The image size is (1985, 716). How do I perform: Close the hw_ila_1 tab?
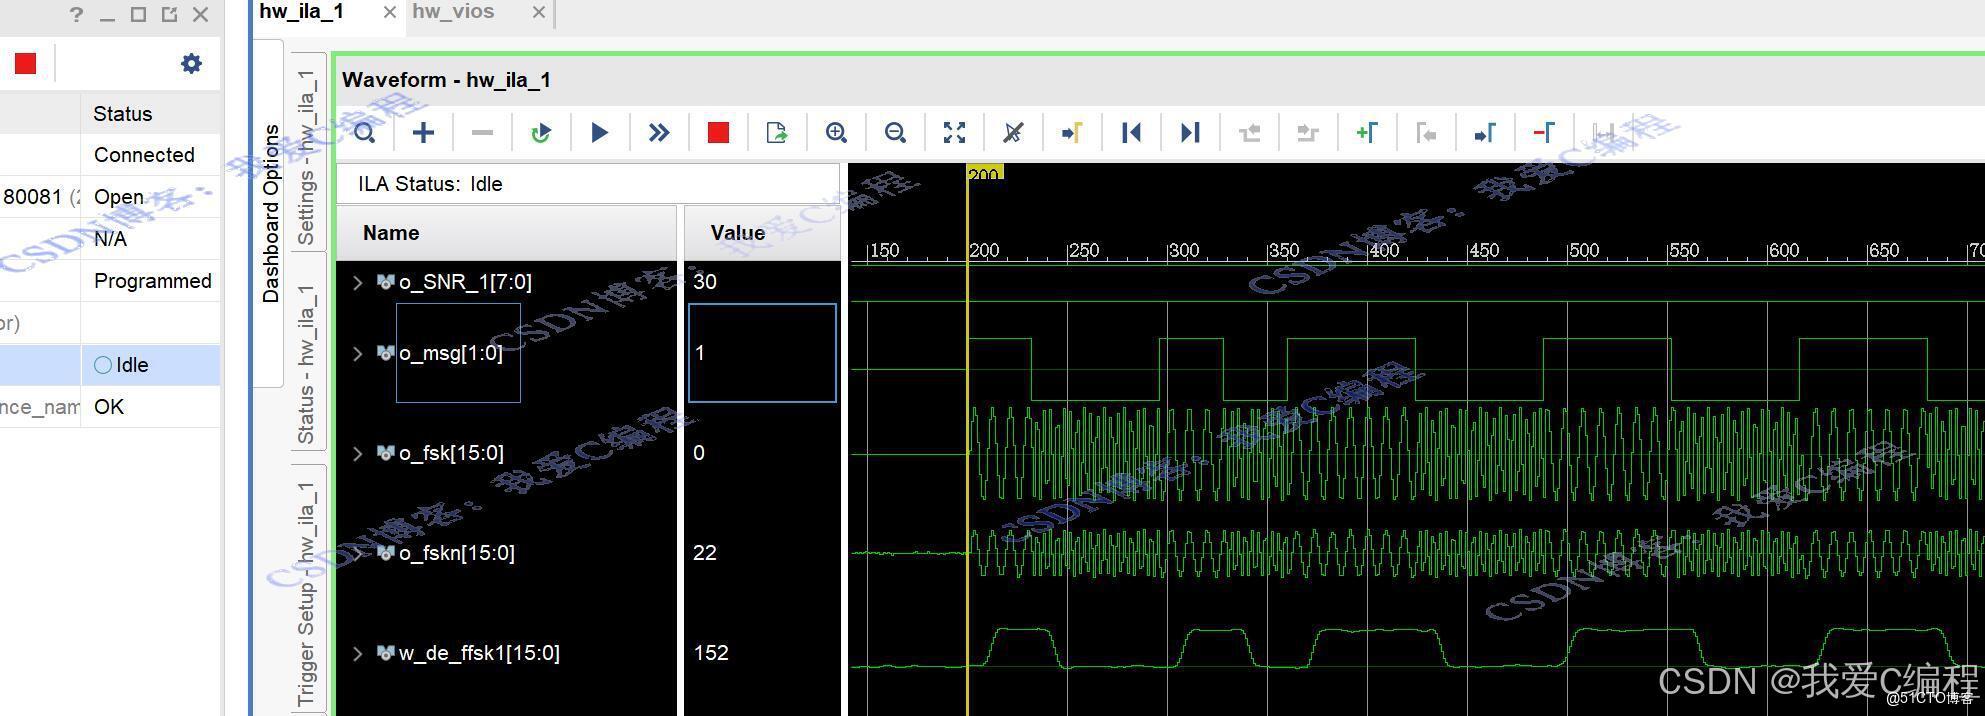click(x=390, y=12)
